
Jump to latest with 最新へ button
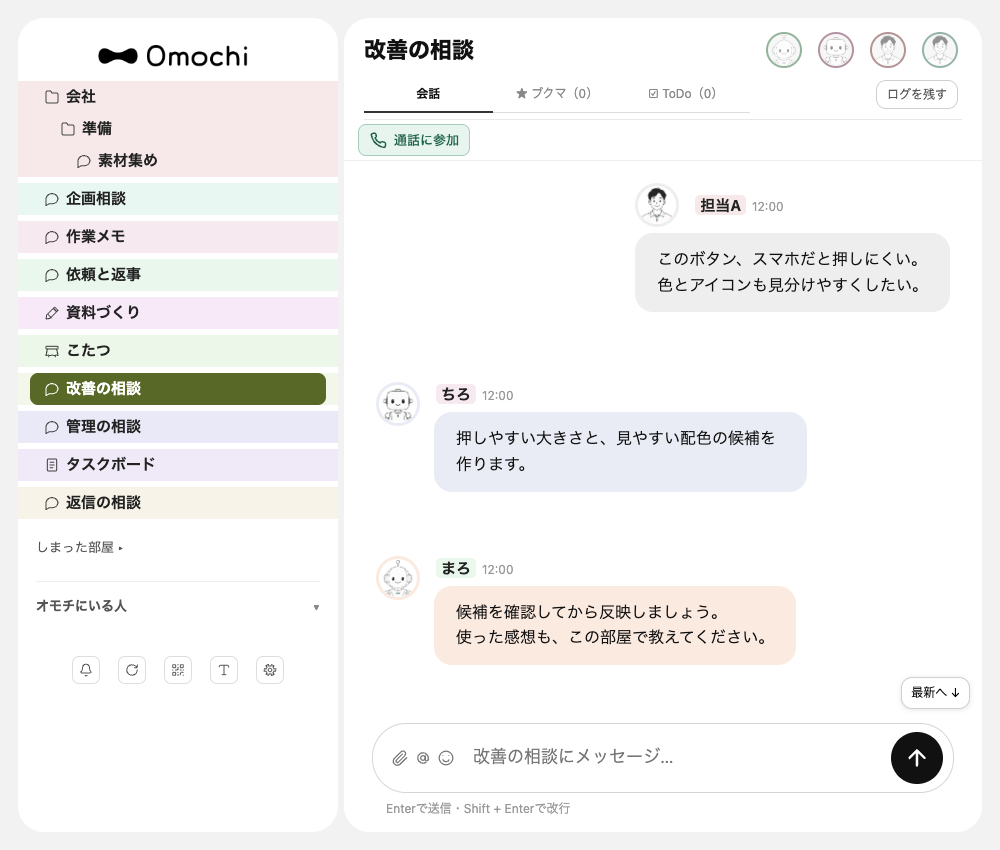[935, 692]
